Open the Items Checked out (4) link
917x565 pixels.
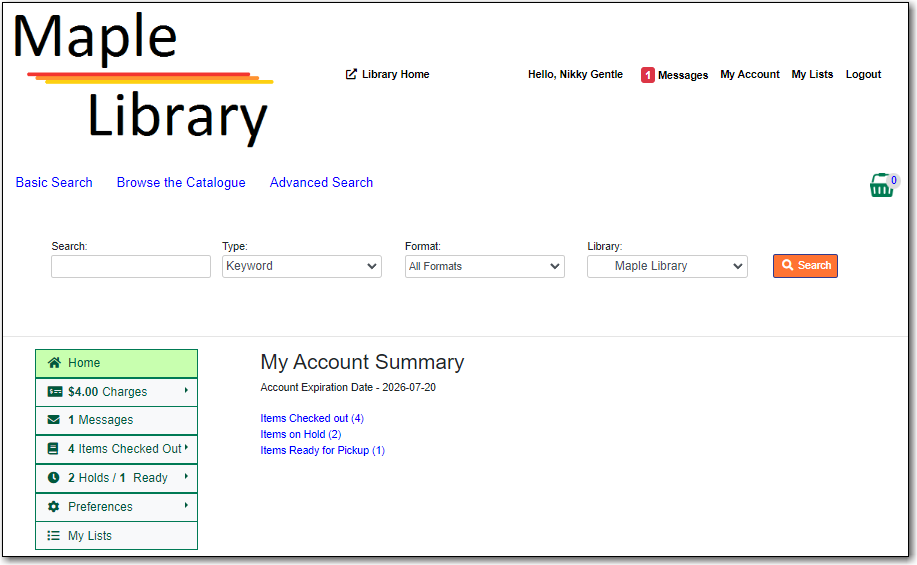311,418
